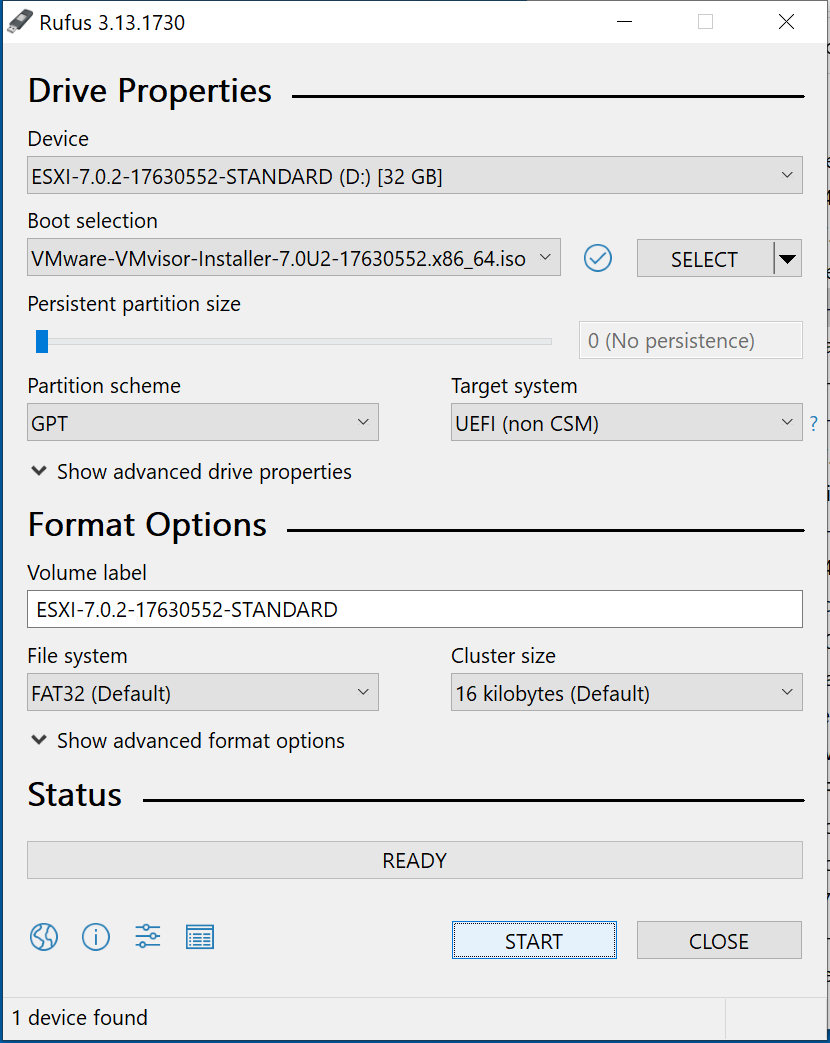Viewport: 830px width, 1043px height.
Task: Open the SELECT button split arrow
Action: pyautogui.click(x=788, y=259)
